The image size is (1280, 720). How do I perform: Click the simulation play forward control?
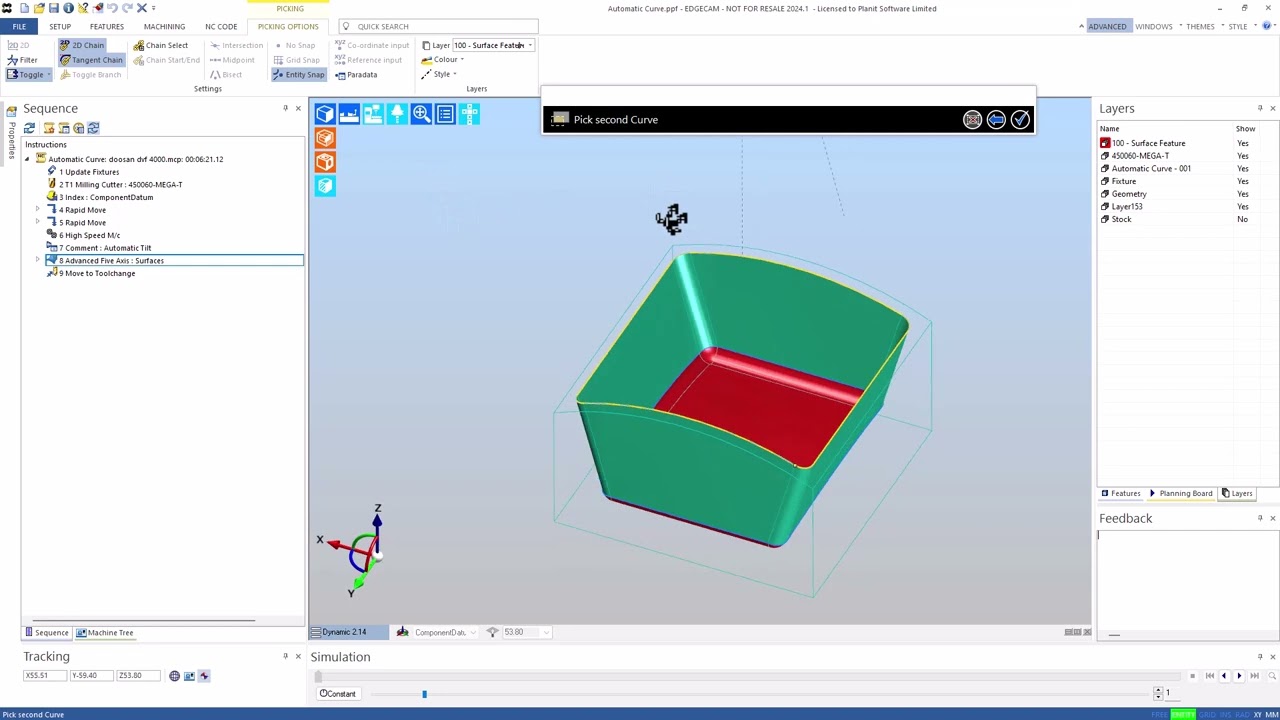pos(1239,677)
